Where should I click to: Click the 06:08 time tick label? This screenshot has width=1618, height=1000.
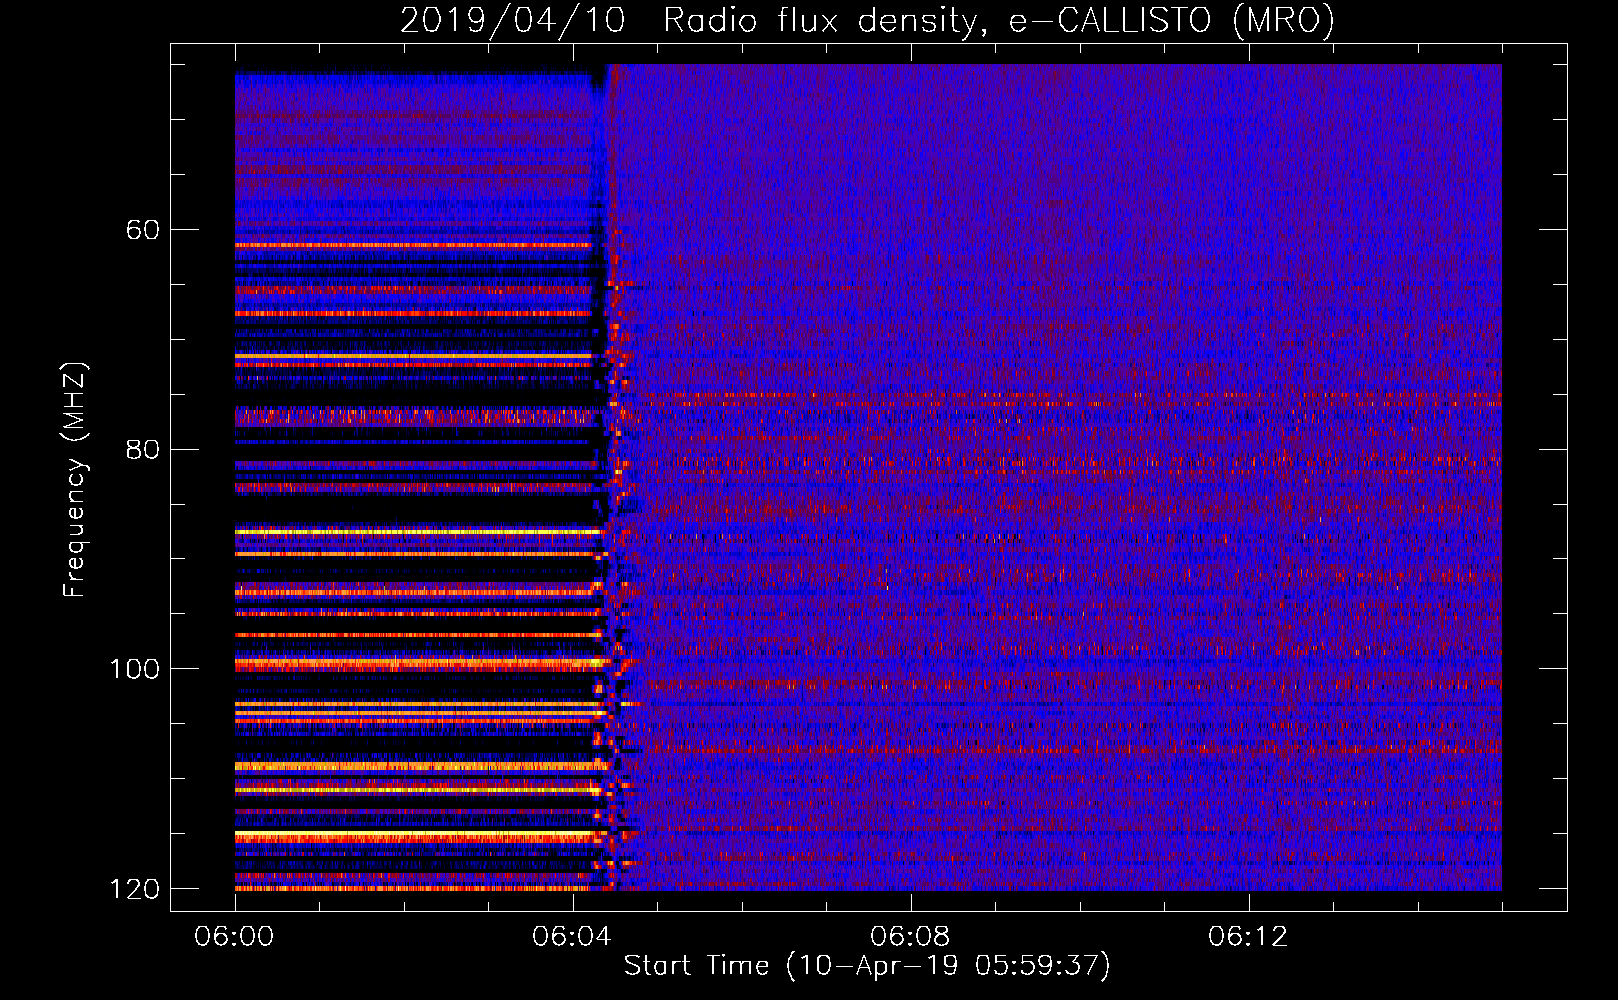pyautogui.click(x=910, y=937)
